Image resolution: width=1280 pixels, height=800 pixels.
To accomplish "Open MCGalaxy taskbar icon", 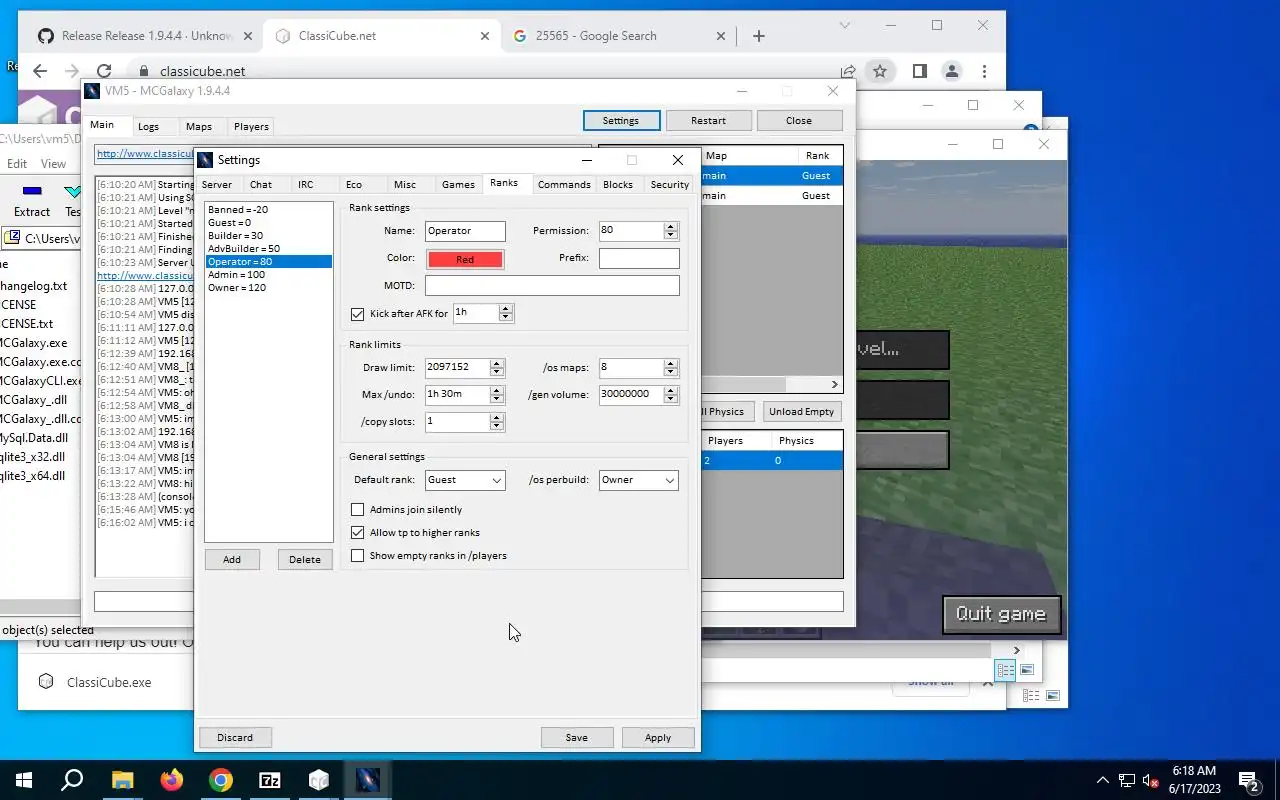I will point(368,780).
